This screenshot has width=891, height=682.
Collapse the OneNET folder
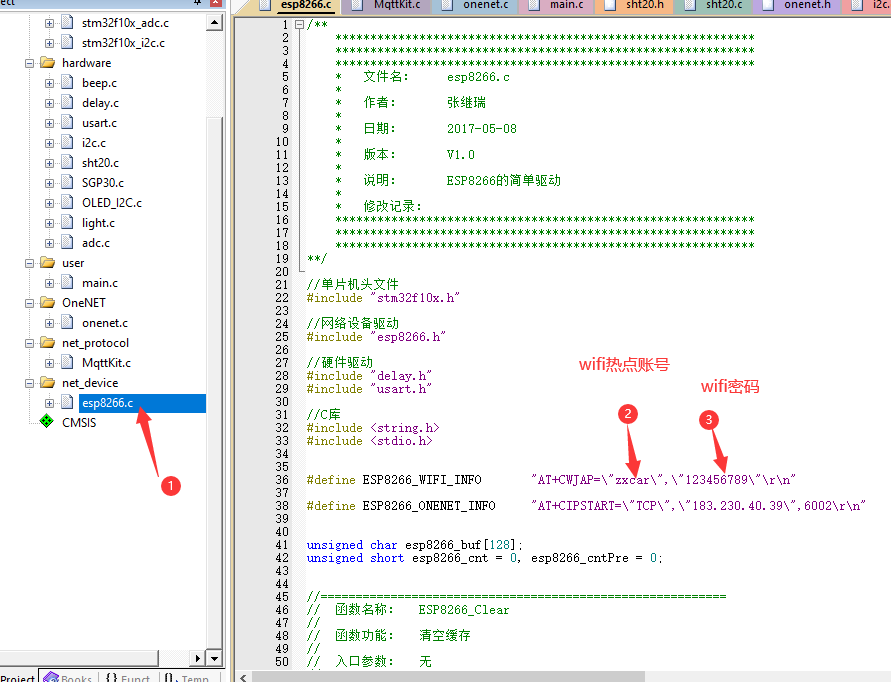(30, 303)
